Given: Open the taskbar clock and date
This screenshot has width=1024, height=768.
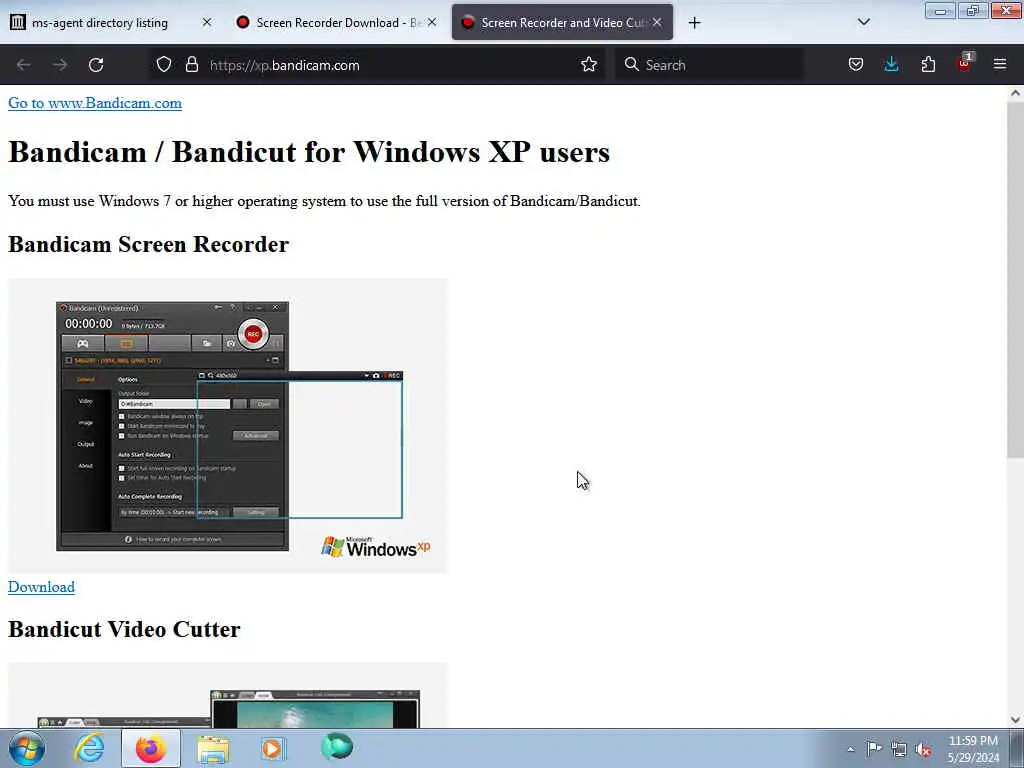Looking at the screenshot, I should coord(973,749).
